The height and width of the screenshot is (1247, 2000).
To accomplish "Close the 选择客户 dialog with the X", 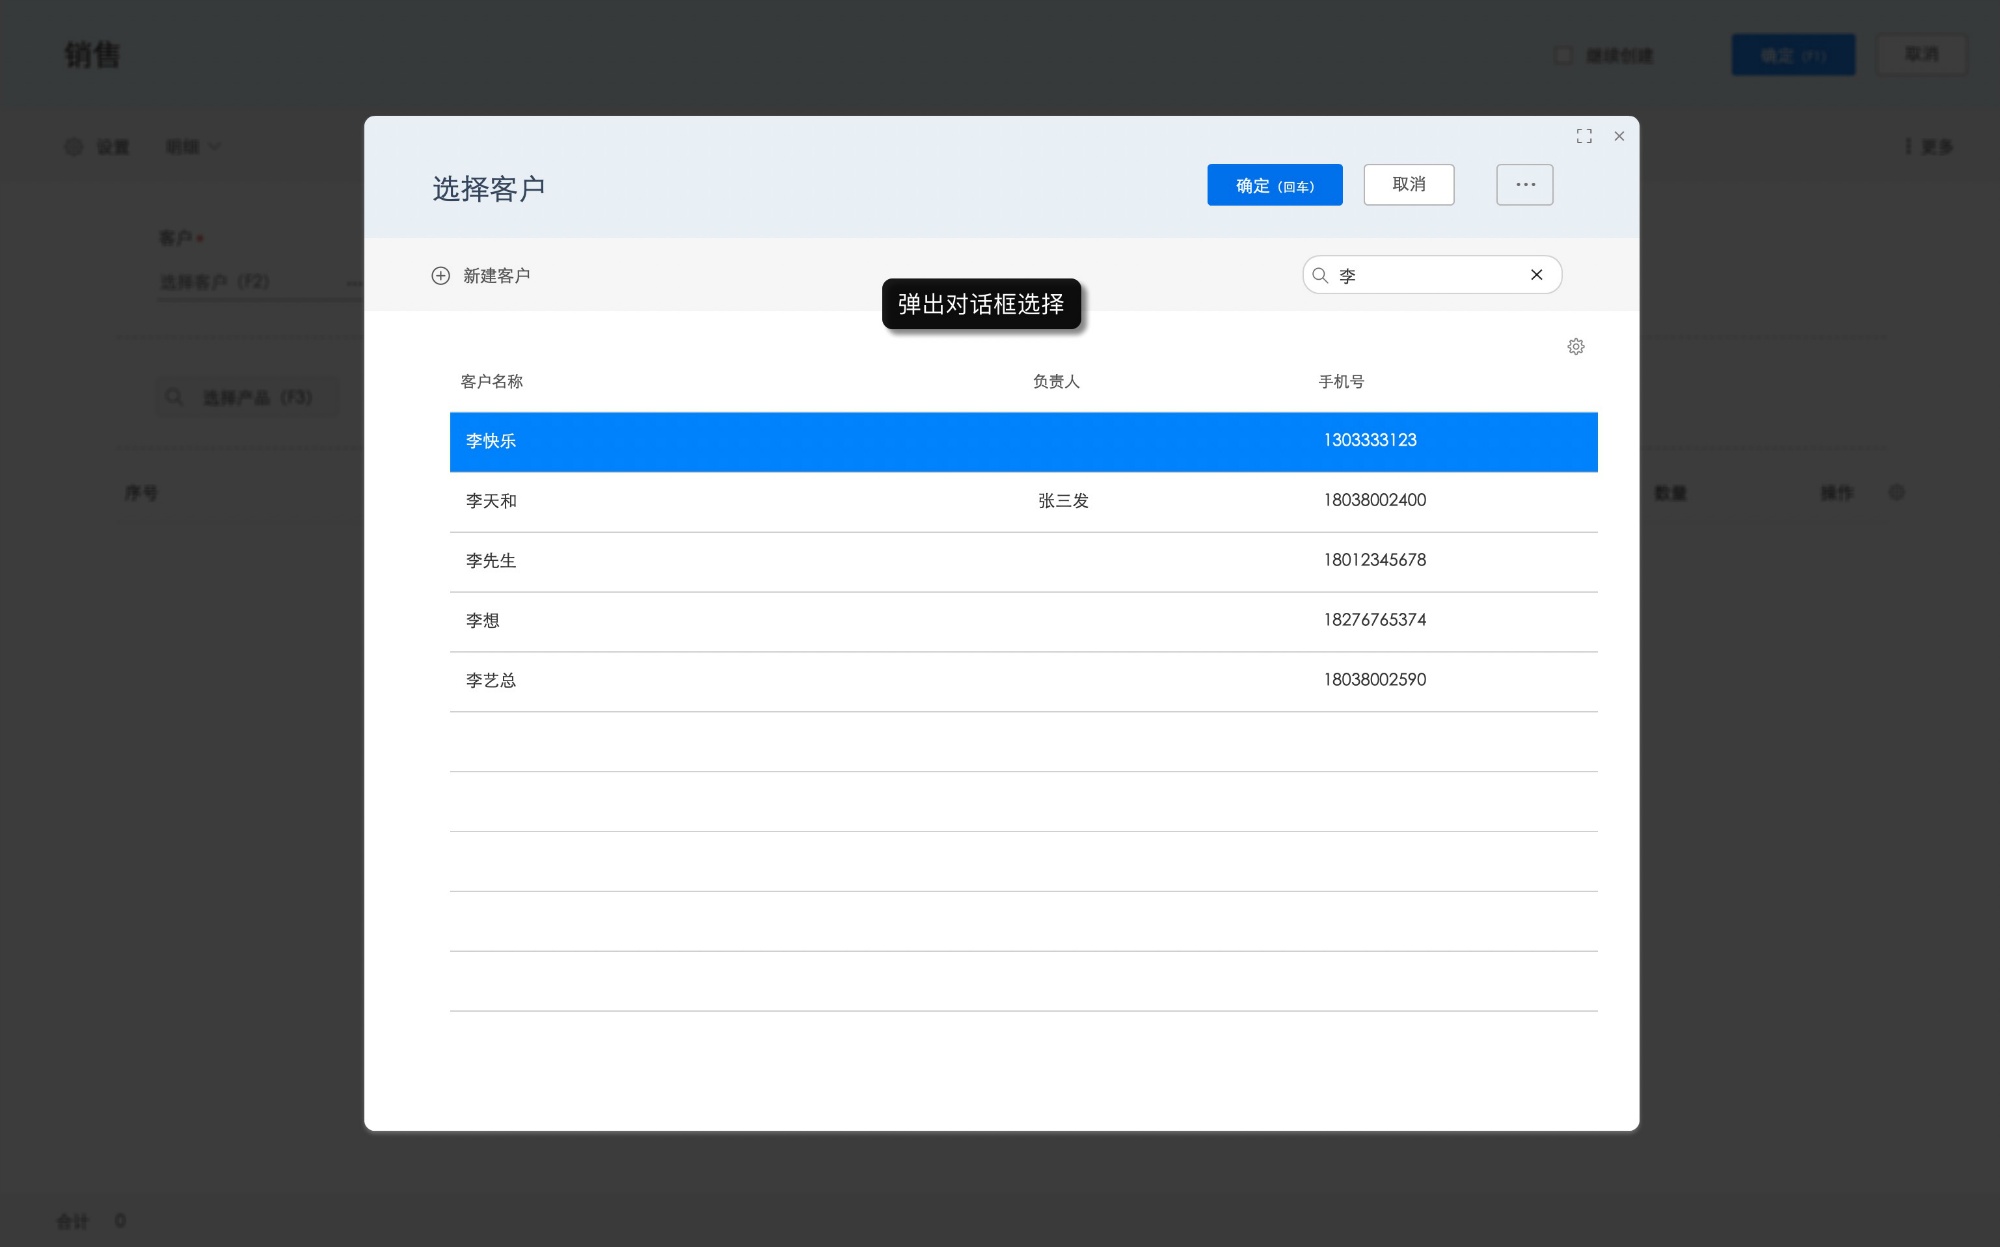I will point(1619,136).
